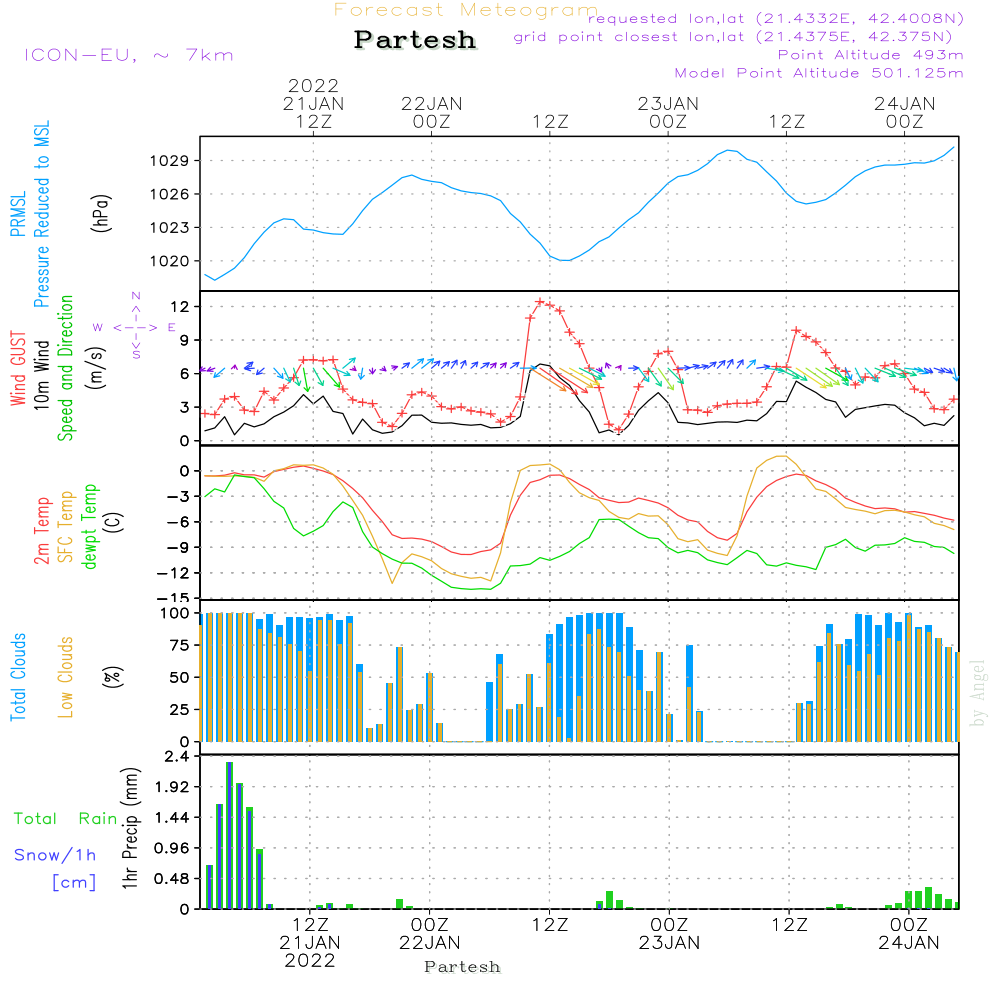Viewport: 1000px width, 1000px height.
Task: Select the 'Pressure Reduced to MSL' label
Action: [x=41, y=214]
